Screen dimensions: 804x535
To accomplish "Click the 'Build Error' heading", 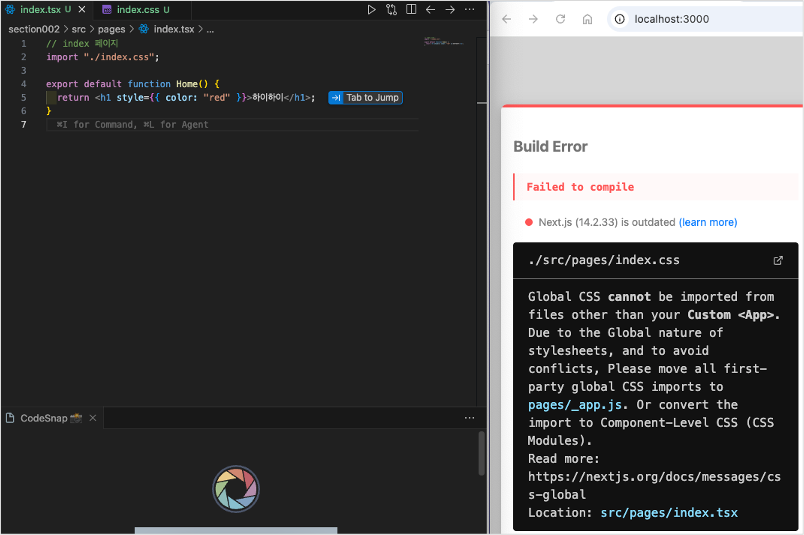I will 550,147.
